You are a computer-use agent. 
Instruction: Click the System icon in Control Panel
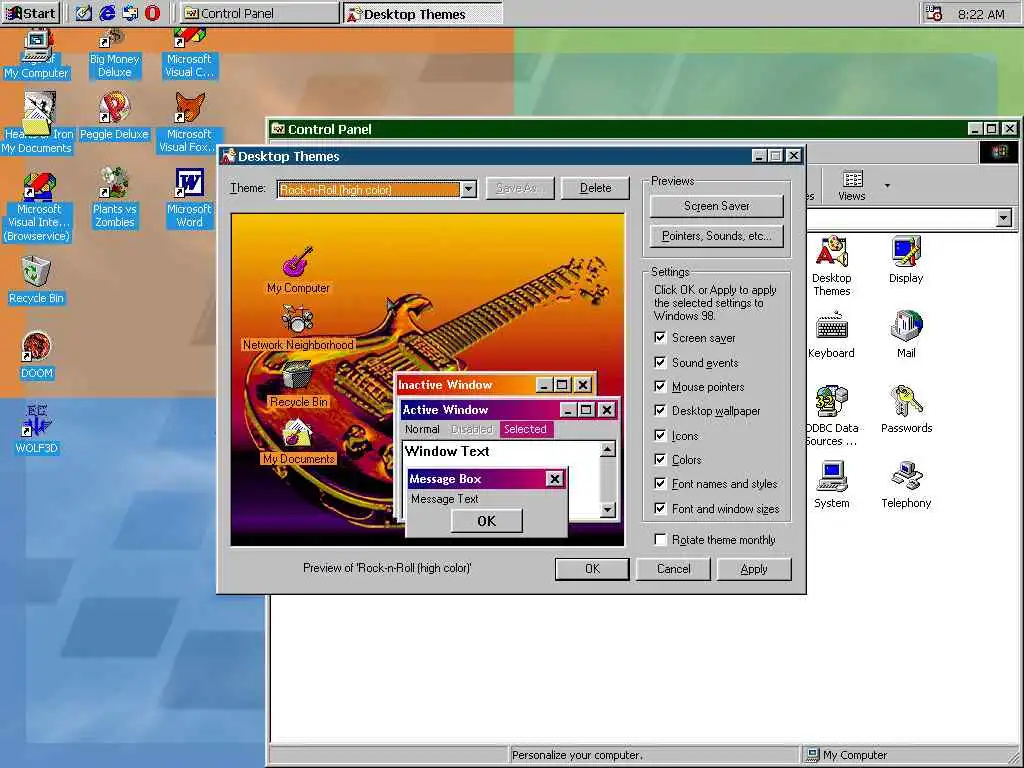831,485
